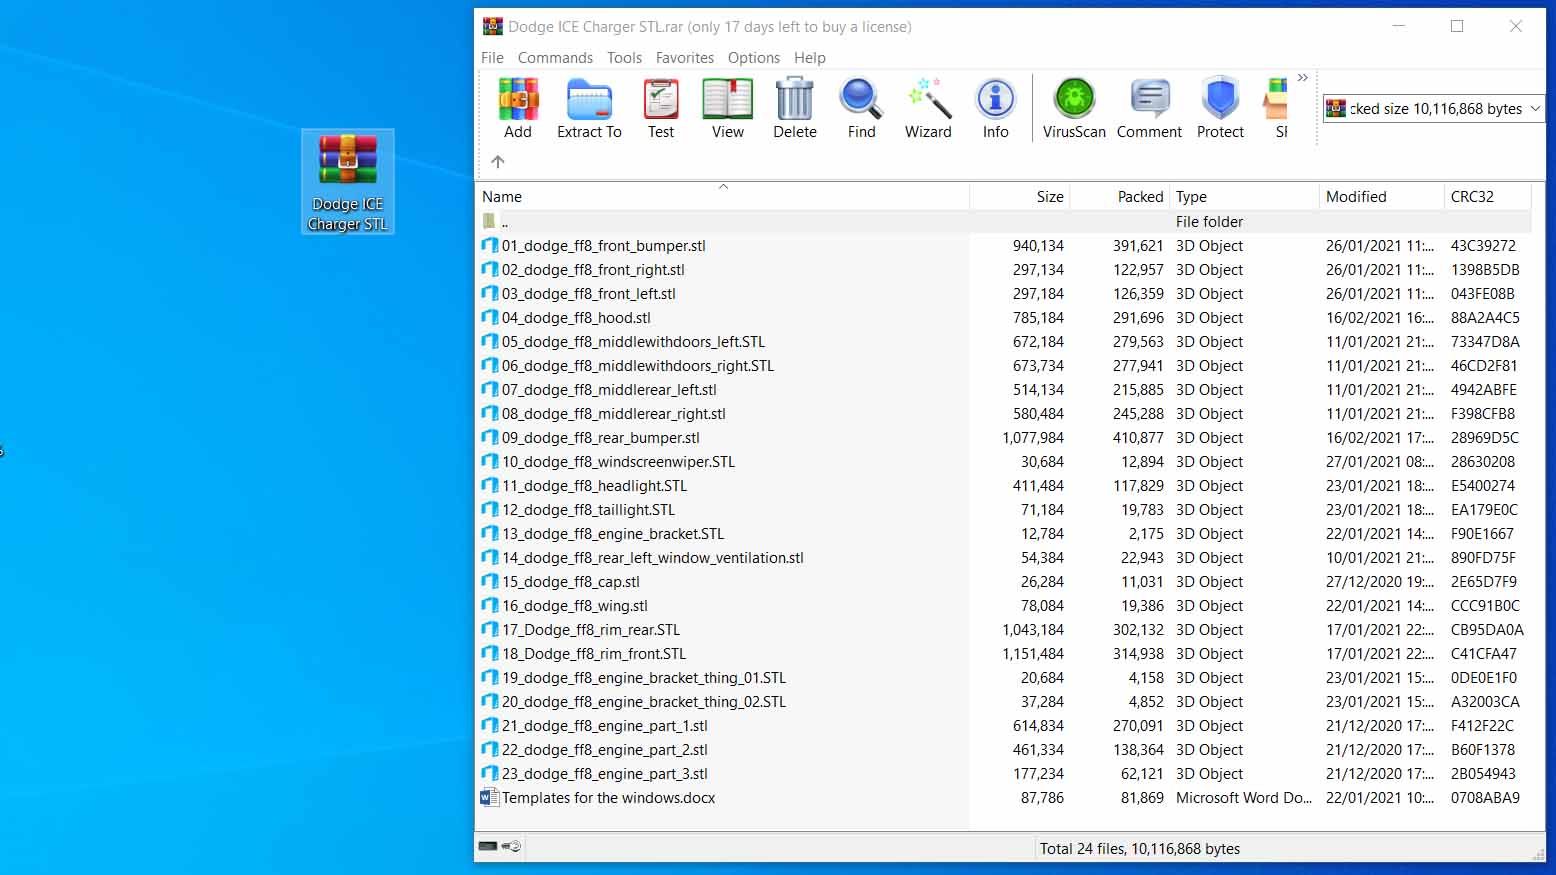1556x875 pixels.
Task: Sort by Modified column header
Action: click(1381, 197)
